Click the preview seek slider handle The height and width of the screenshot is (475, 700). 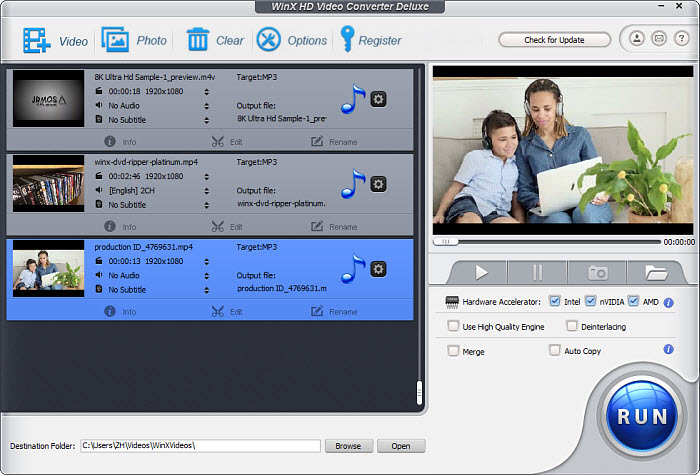[445, 242]
